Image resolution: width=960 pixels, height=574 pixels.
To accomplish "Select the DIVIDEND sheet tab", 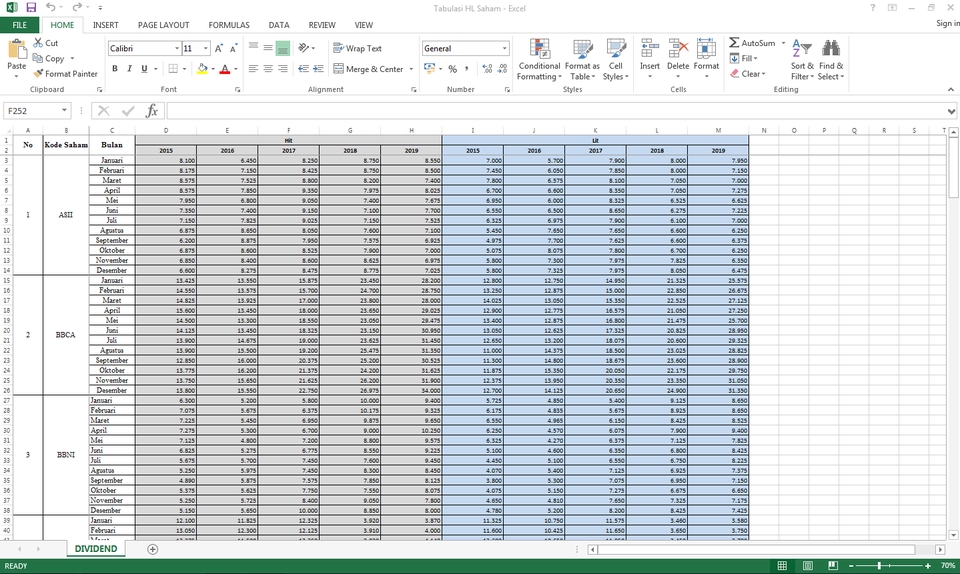I will pyautogui.click(x=96, y=548).
